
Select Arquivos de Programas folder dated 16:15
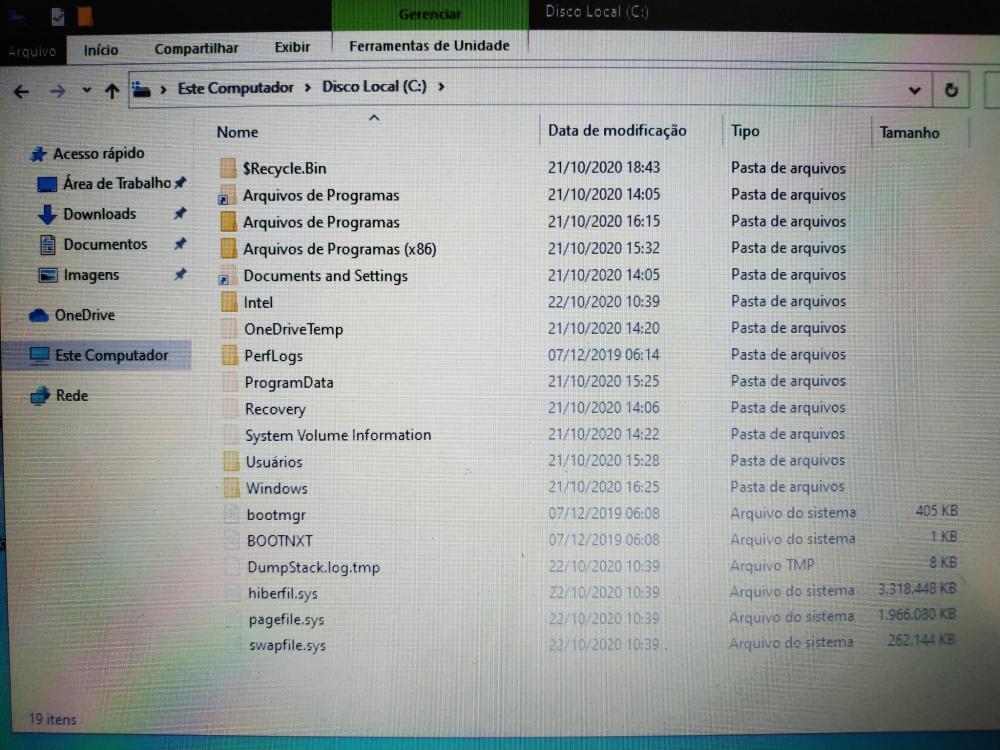(x=321, y=222)
